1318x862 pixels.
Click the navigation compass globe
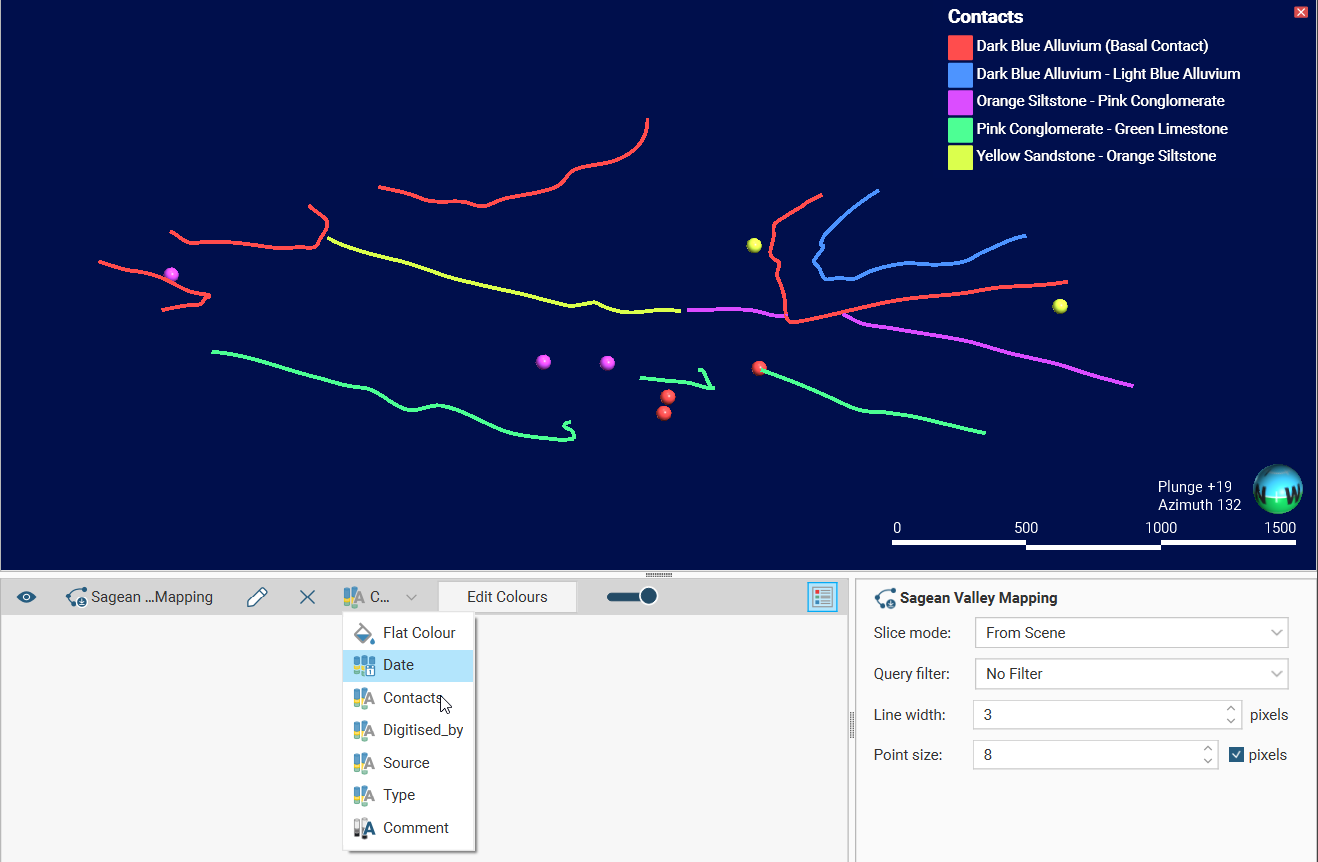click(1277, 489)
